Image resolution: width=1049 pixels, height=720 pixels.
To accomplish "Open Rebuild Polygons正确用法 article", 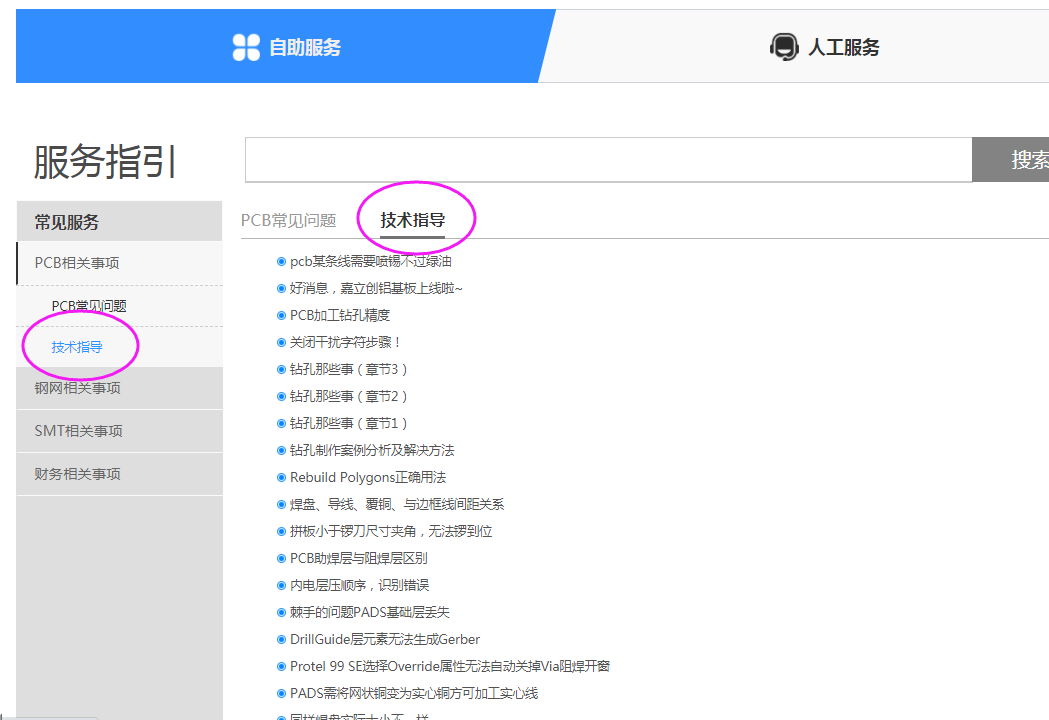I will pos(367,477).
